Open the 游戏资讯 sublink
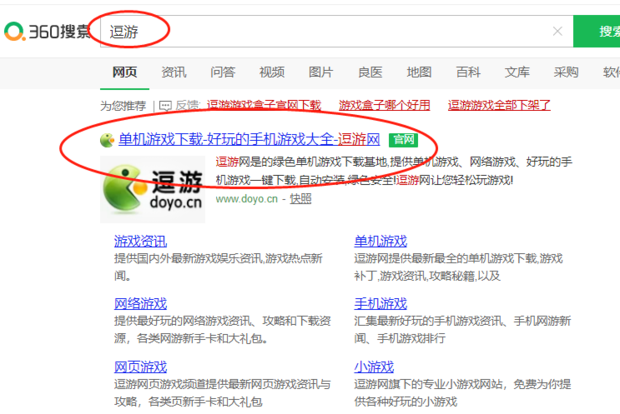Image resolution: width=620 pixels, height=414 pixels. coord(140,241)
